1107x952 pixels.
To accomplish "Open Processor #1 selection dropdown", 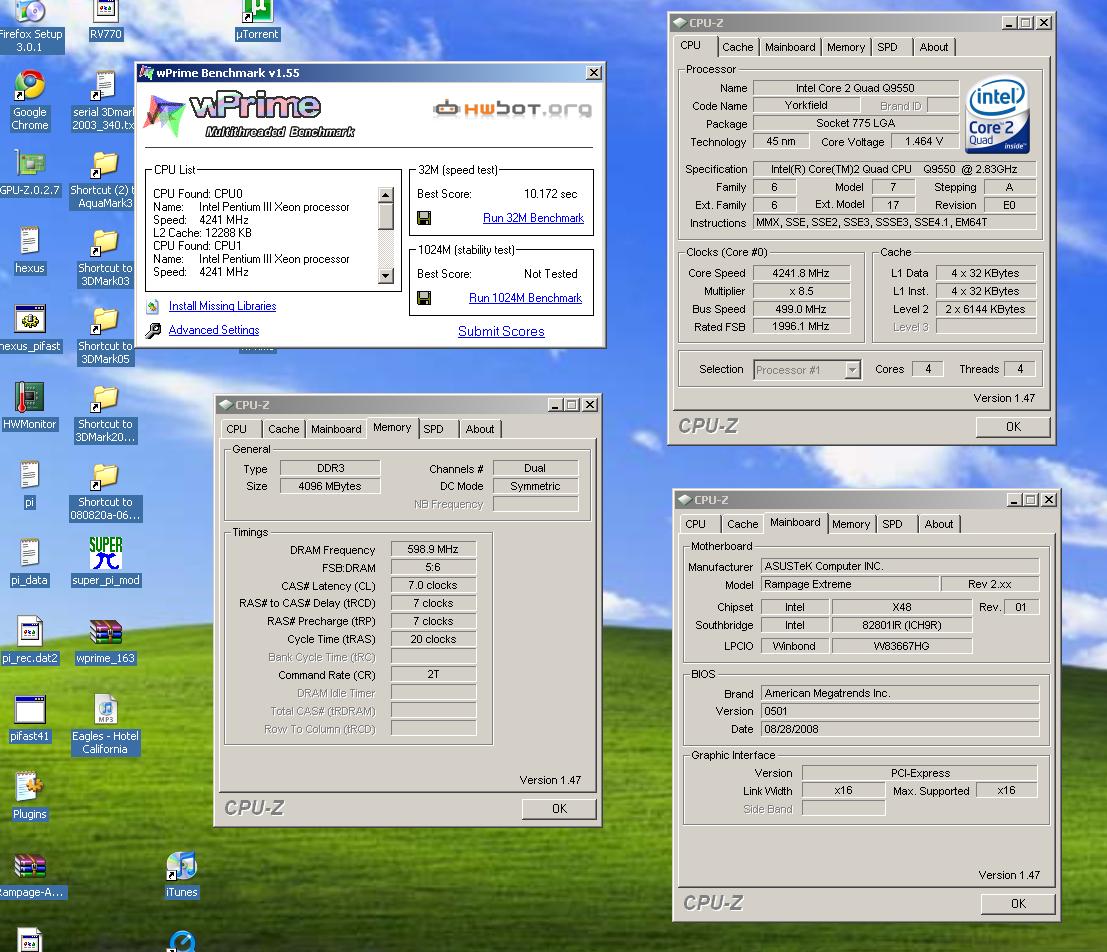I will (x=853, y=369).
